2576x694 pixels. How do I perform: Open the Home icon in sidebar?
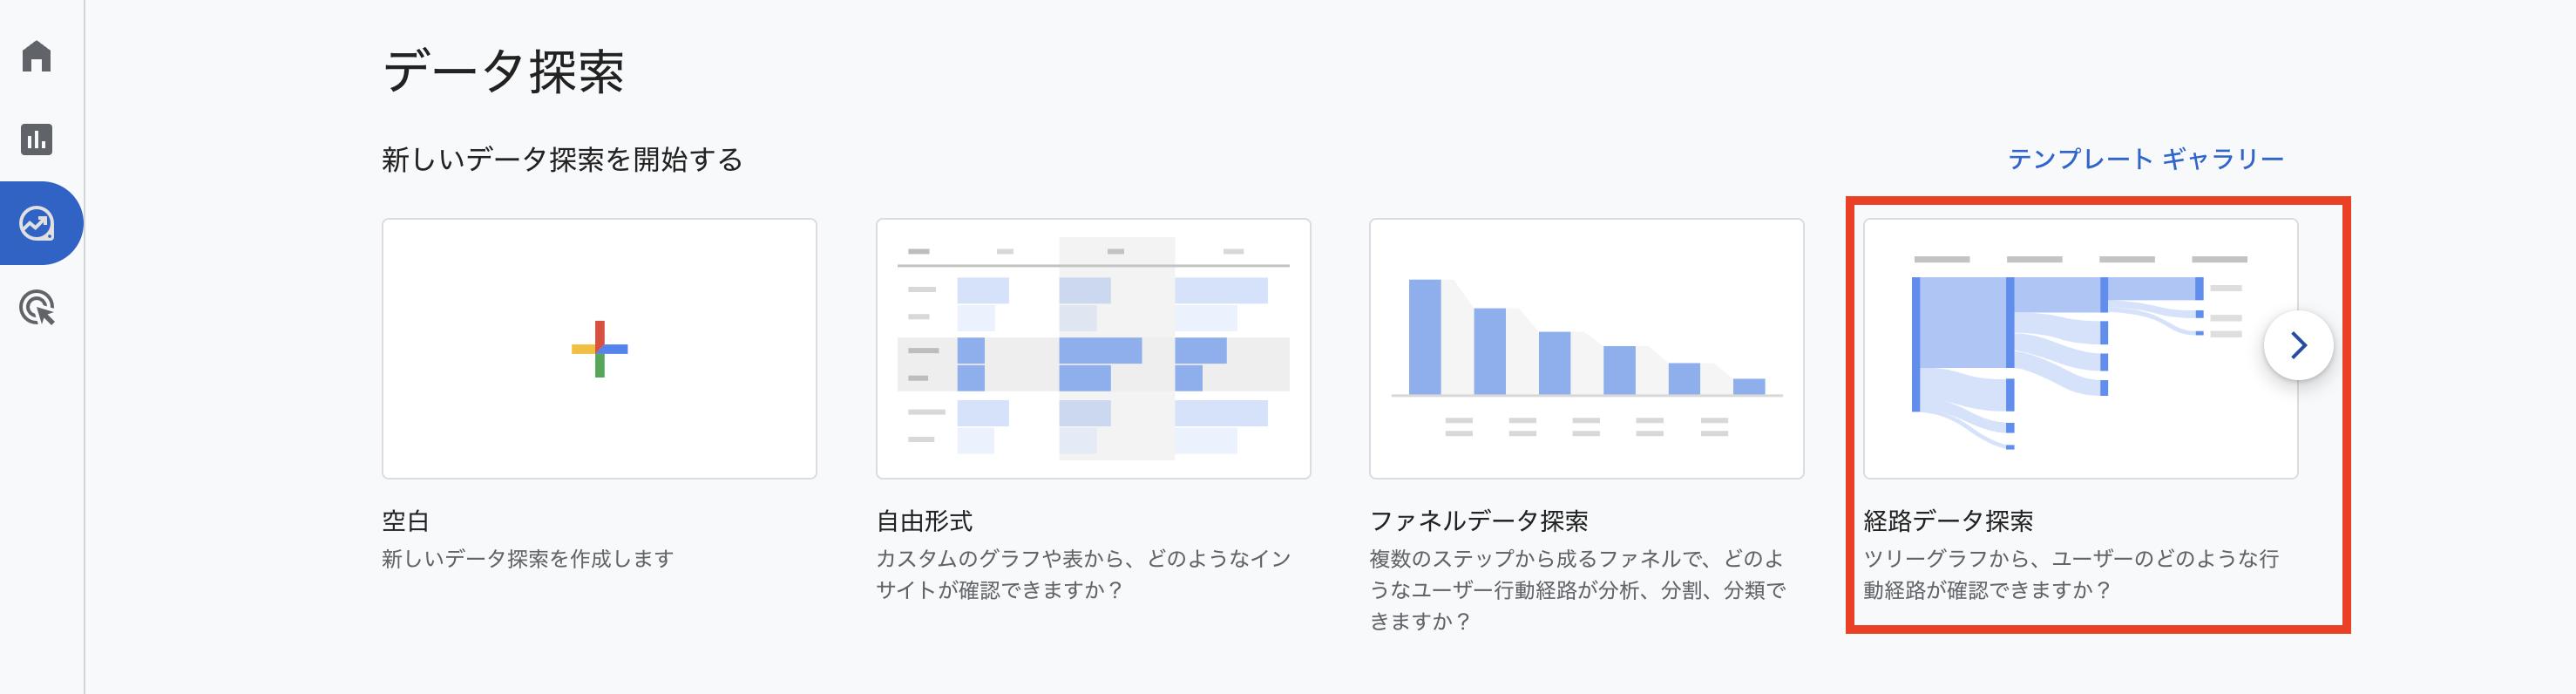click(x=37, y=56)
